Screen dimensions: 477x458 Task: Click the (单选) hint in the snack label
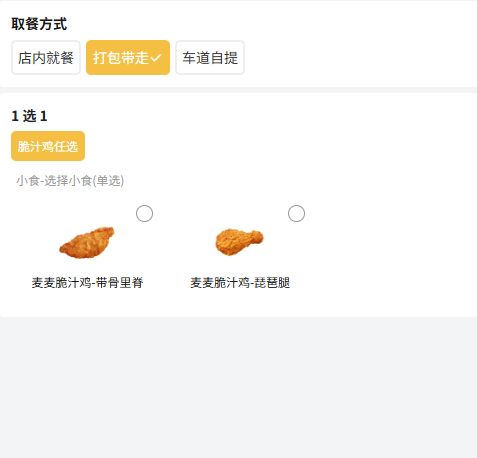[108, 181]
